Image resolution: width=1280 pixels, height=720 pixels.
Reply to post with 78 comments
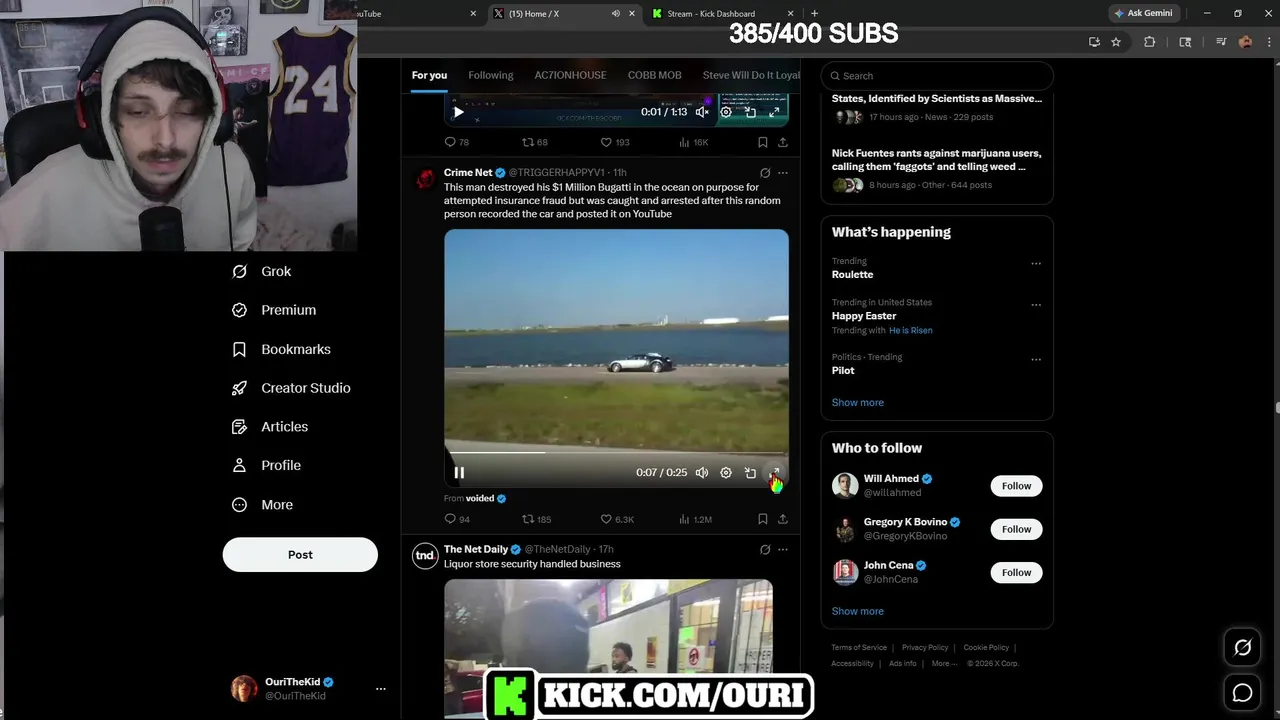(457, 143)
